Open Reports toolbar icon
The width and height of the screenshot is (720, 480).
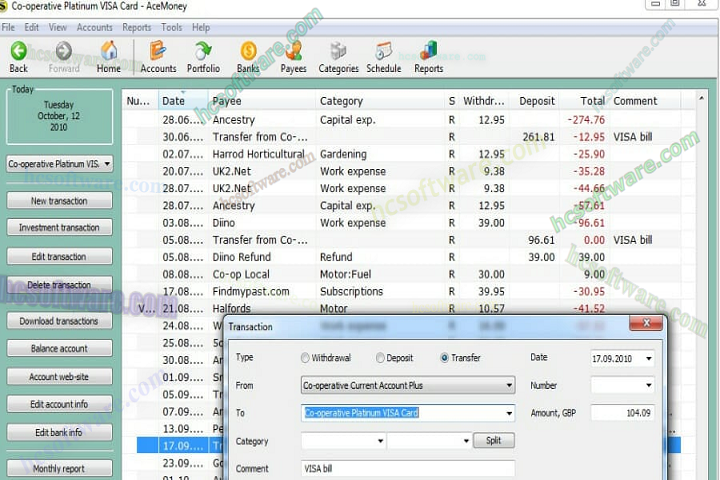[428, 51]
